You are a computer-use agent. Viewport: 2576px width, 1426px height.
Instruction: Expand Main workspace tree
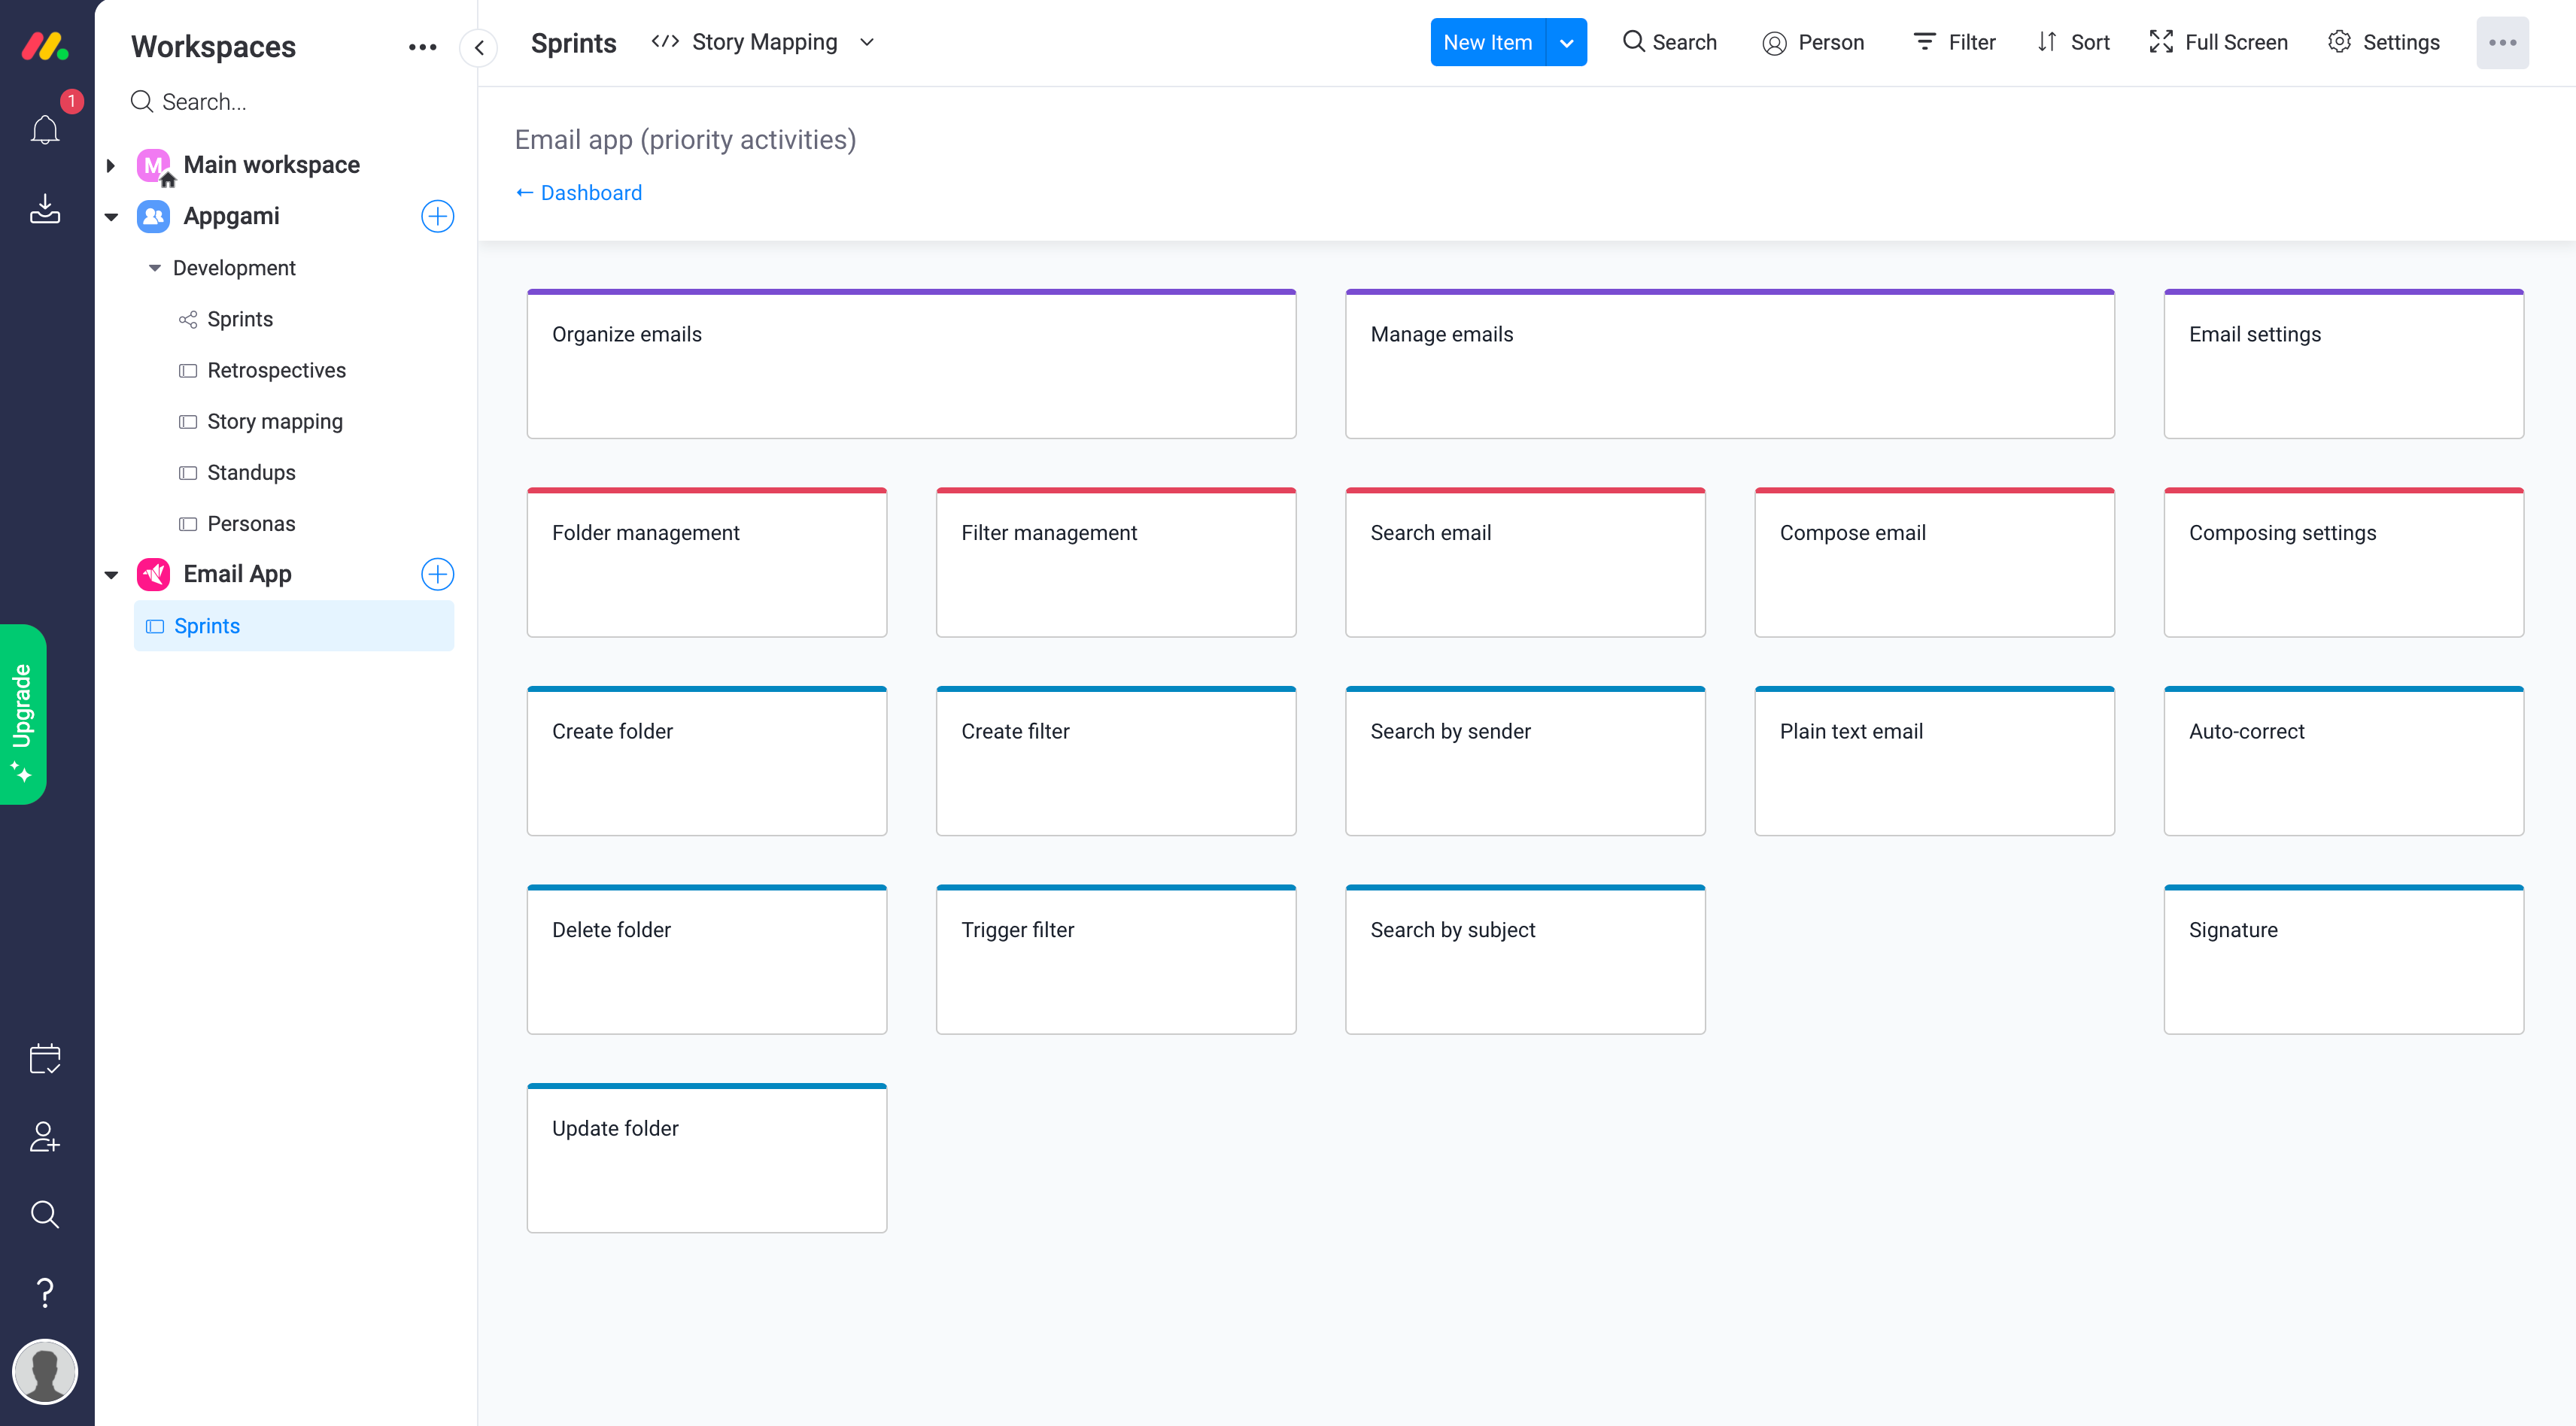[111, 165]
